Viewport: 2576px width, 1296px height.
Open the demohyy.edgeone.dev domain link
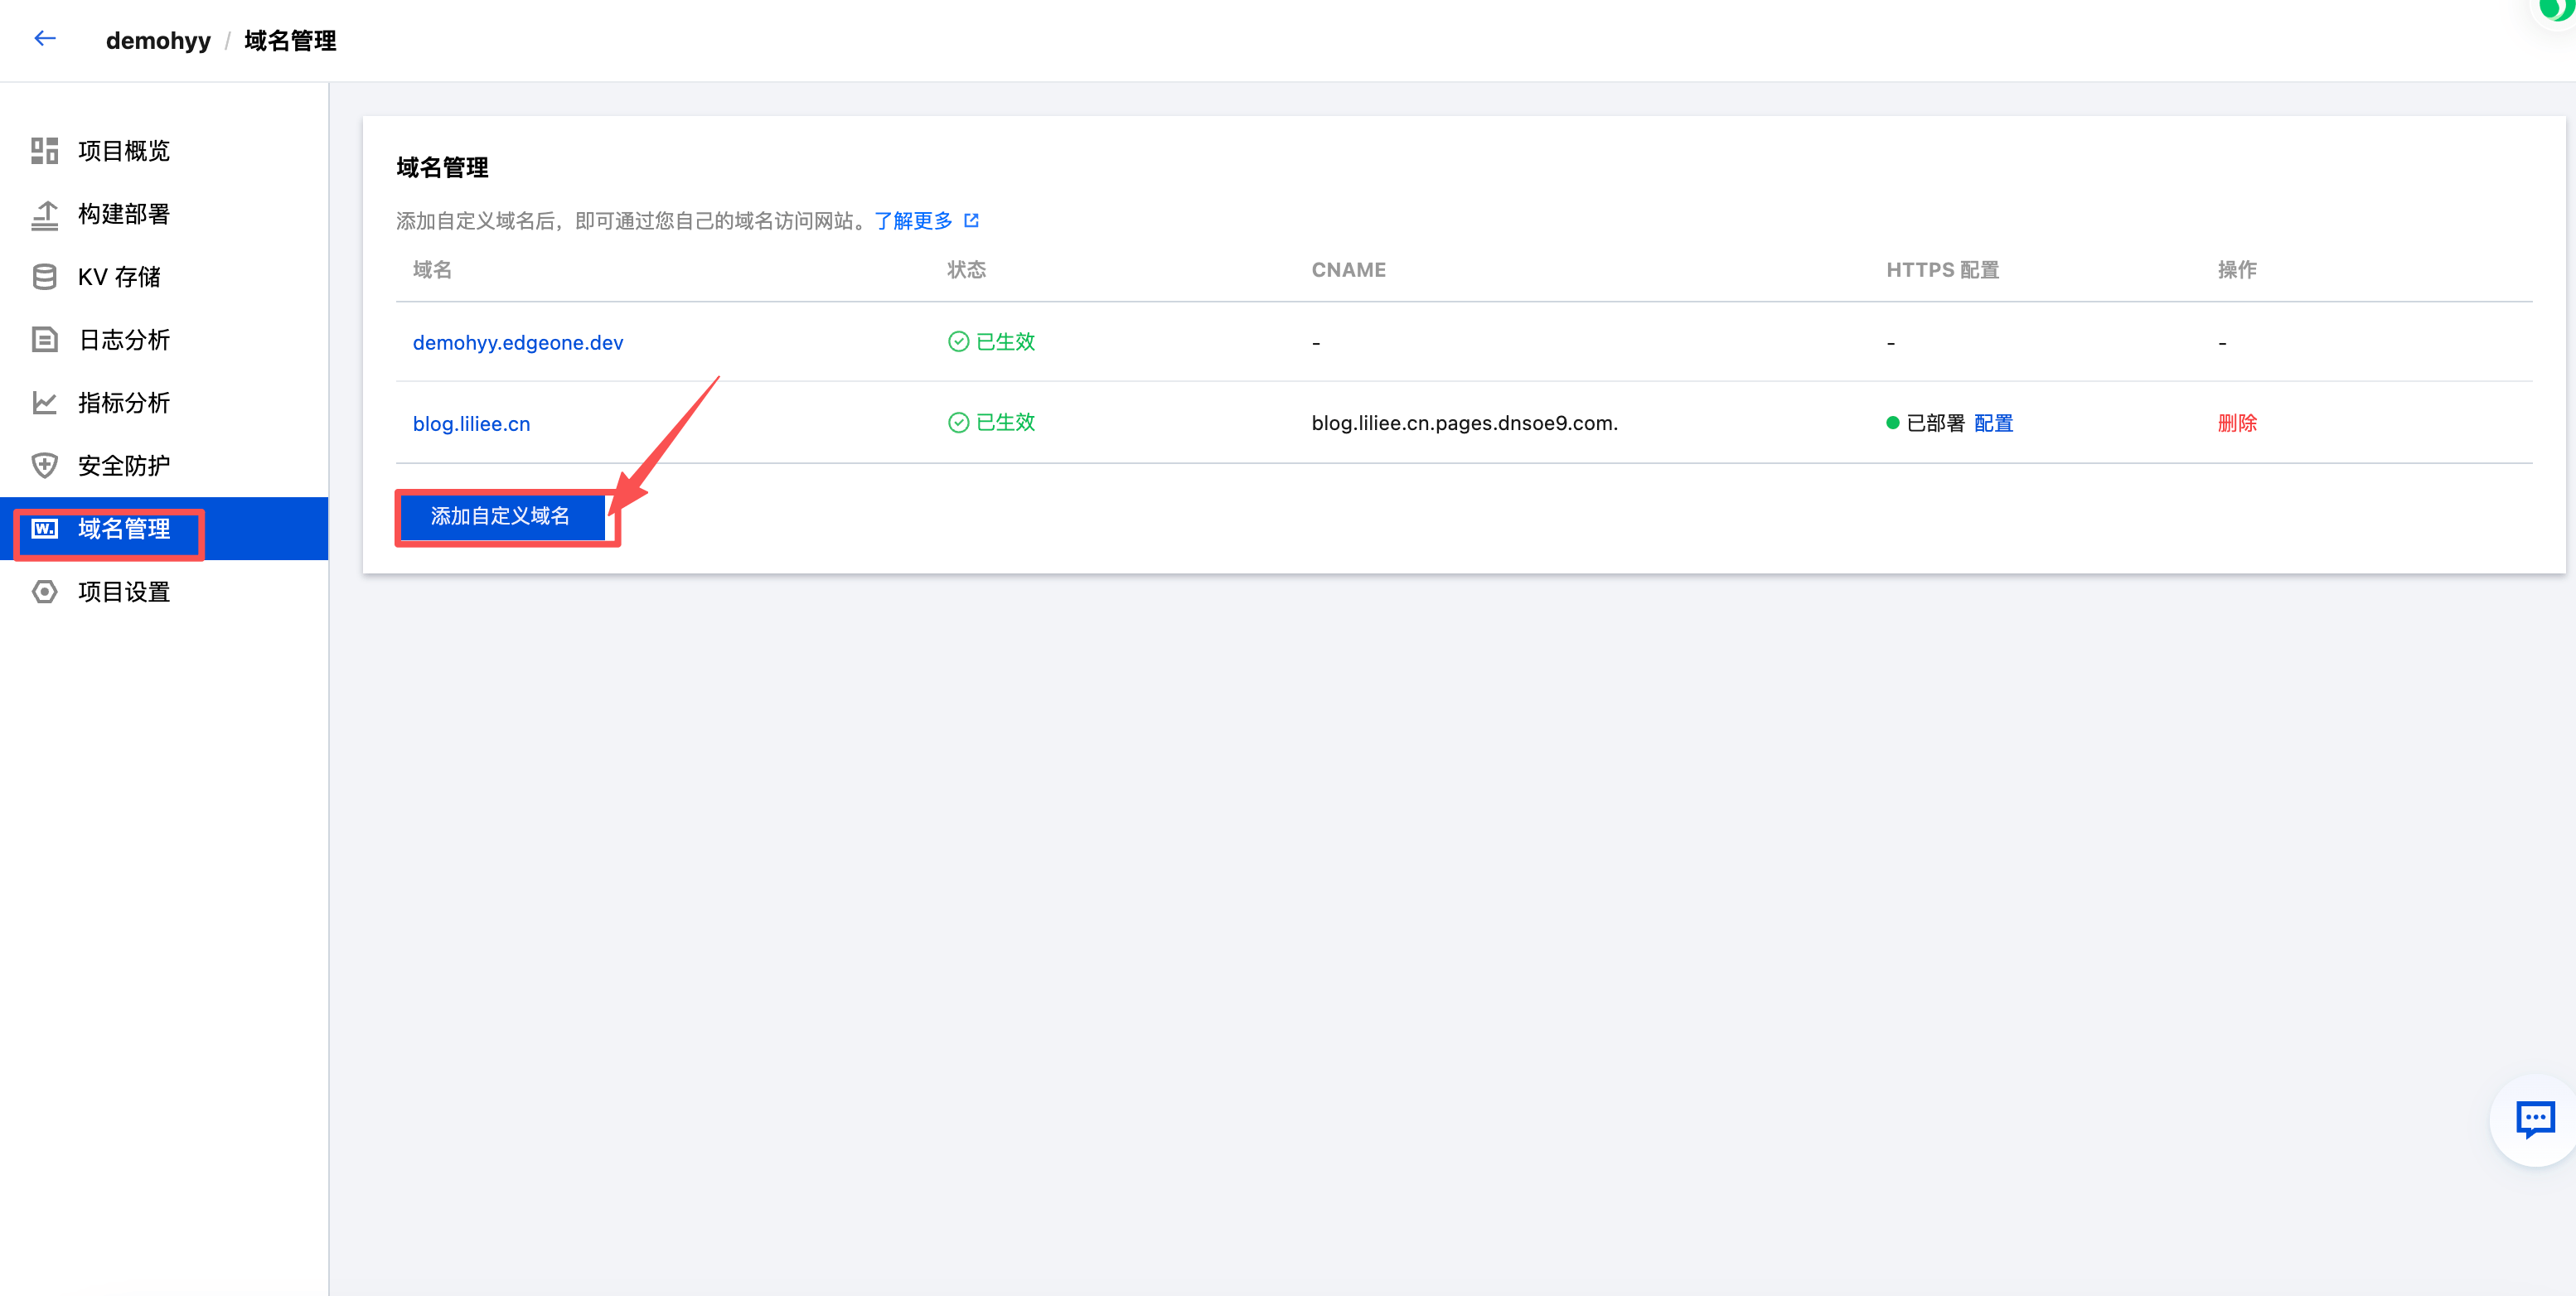point(517,343)
